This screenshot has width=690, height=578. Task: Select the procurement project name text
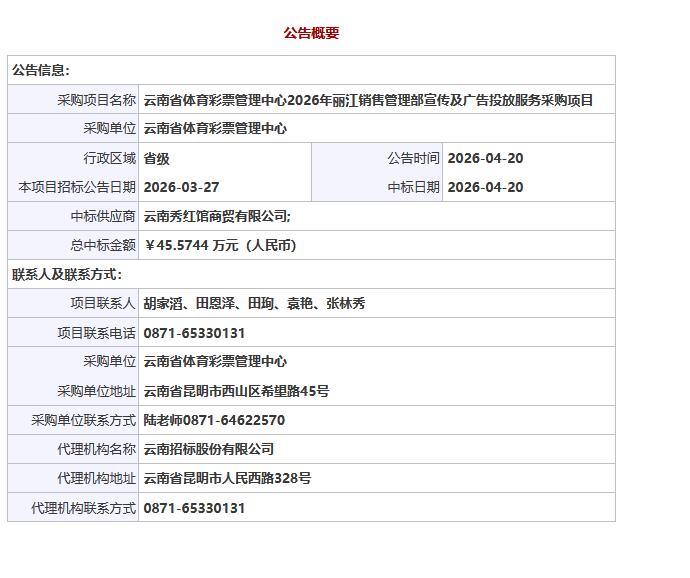pos(368,100)
